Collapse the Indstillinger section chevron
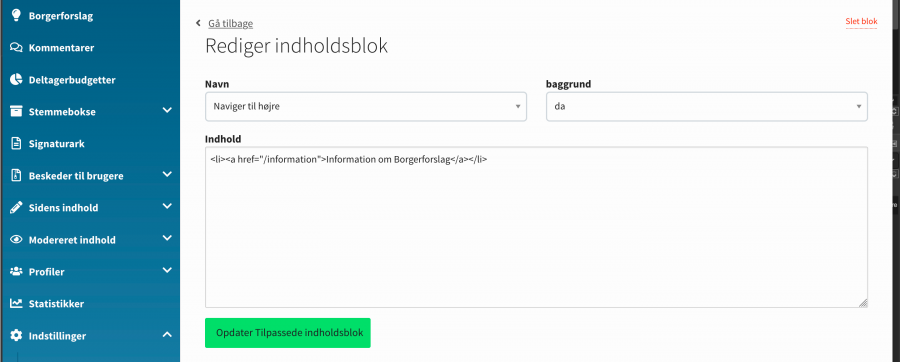Image resolution: width=900 pixels, height=362 pixels. click(x=167, y=334)
